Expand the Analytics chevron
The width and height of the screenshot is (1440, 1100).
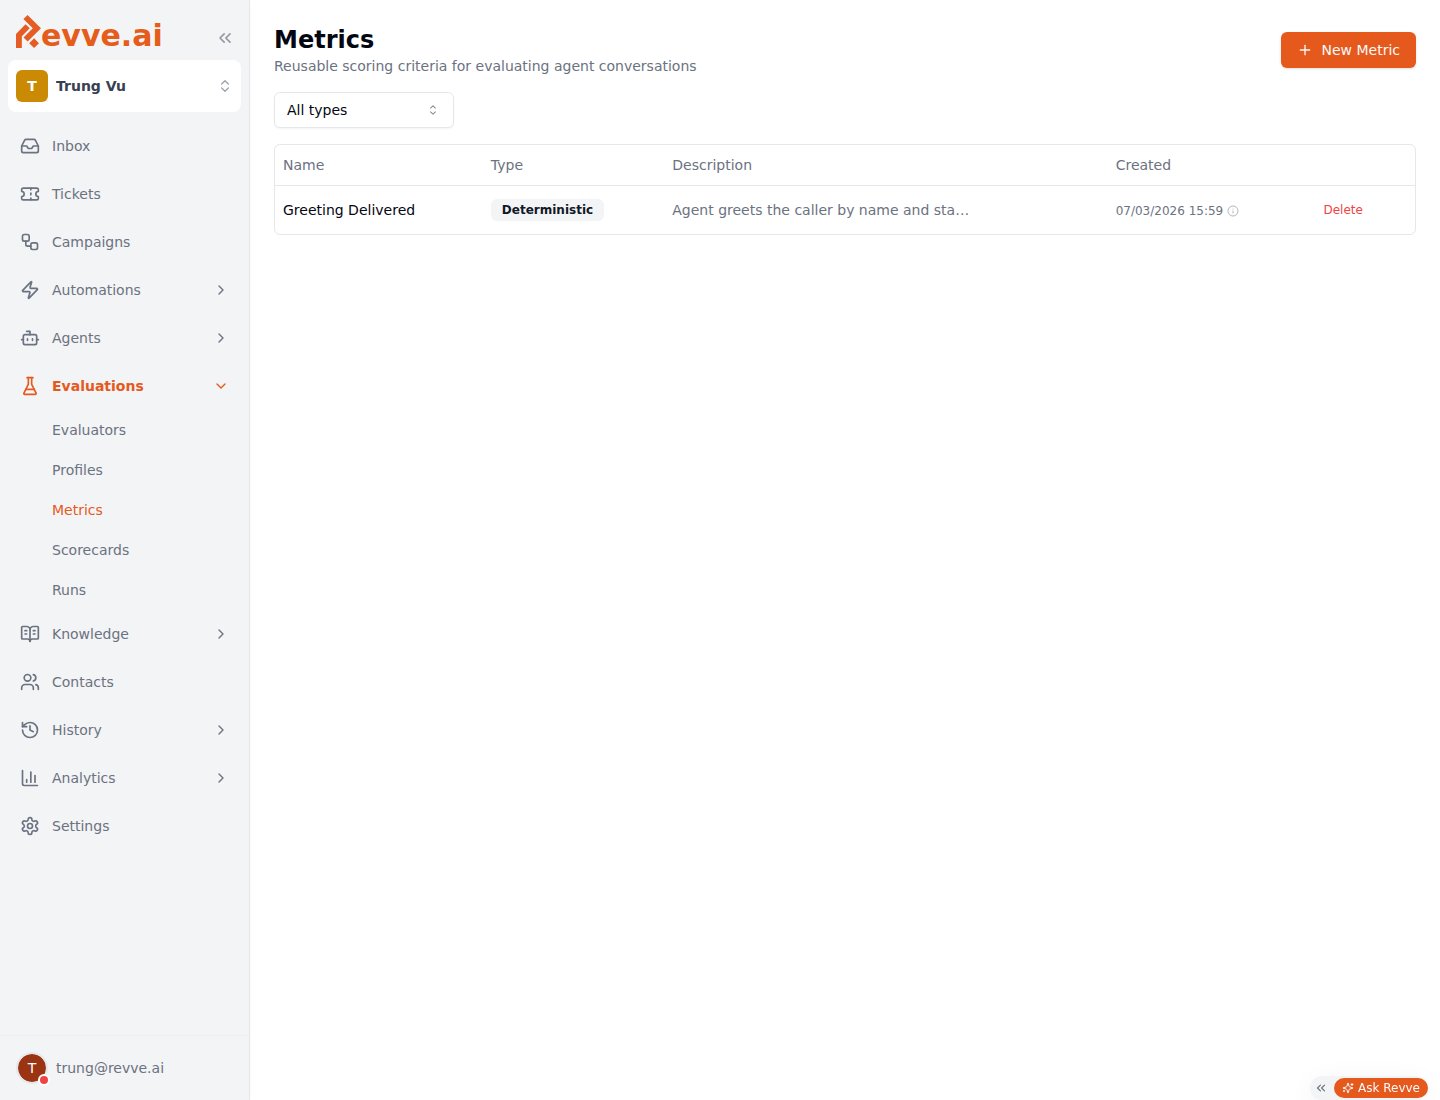pyautogui.click(x=221, y=778)
